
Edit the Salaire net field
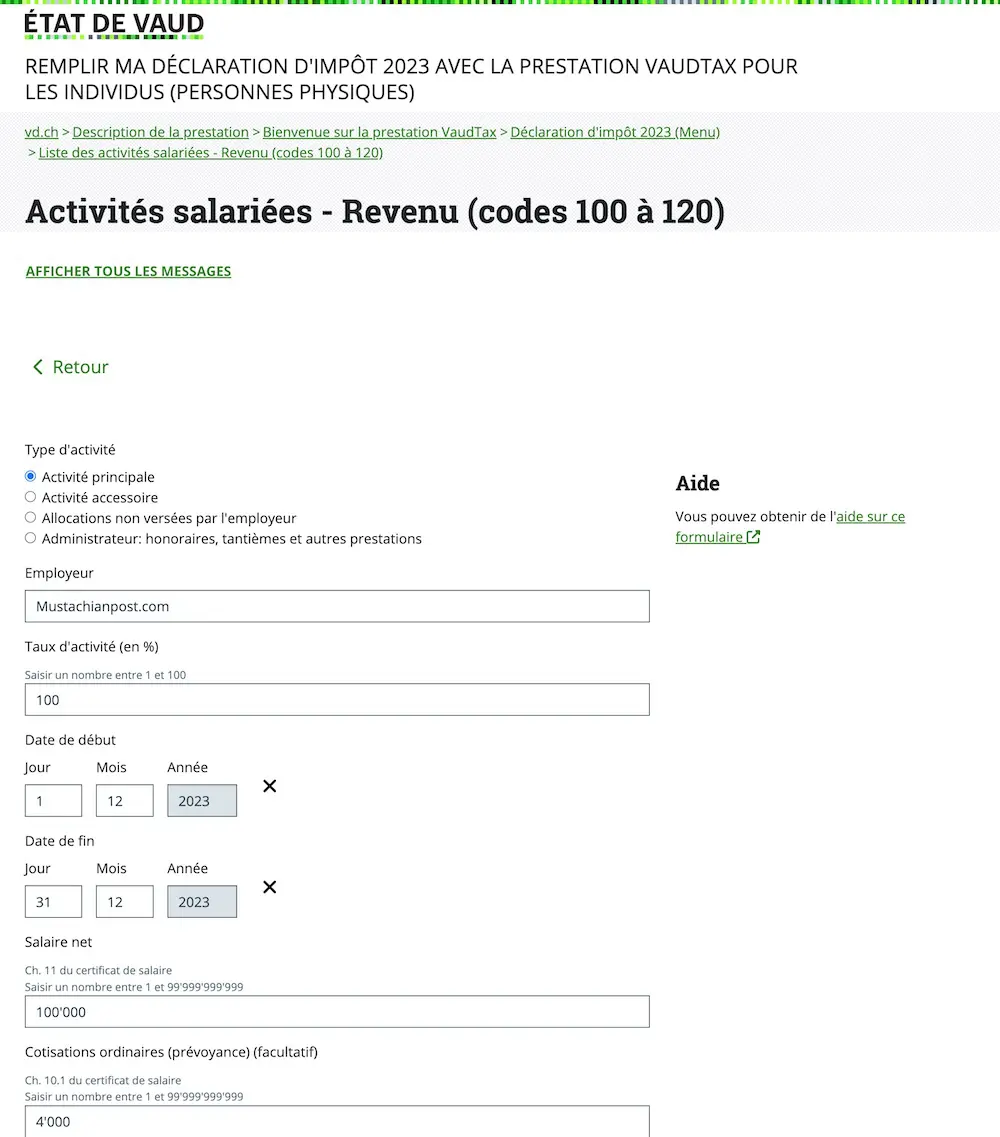click(337, 1012)
